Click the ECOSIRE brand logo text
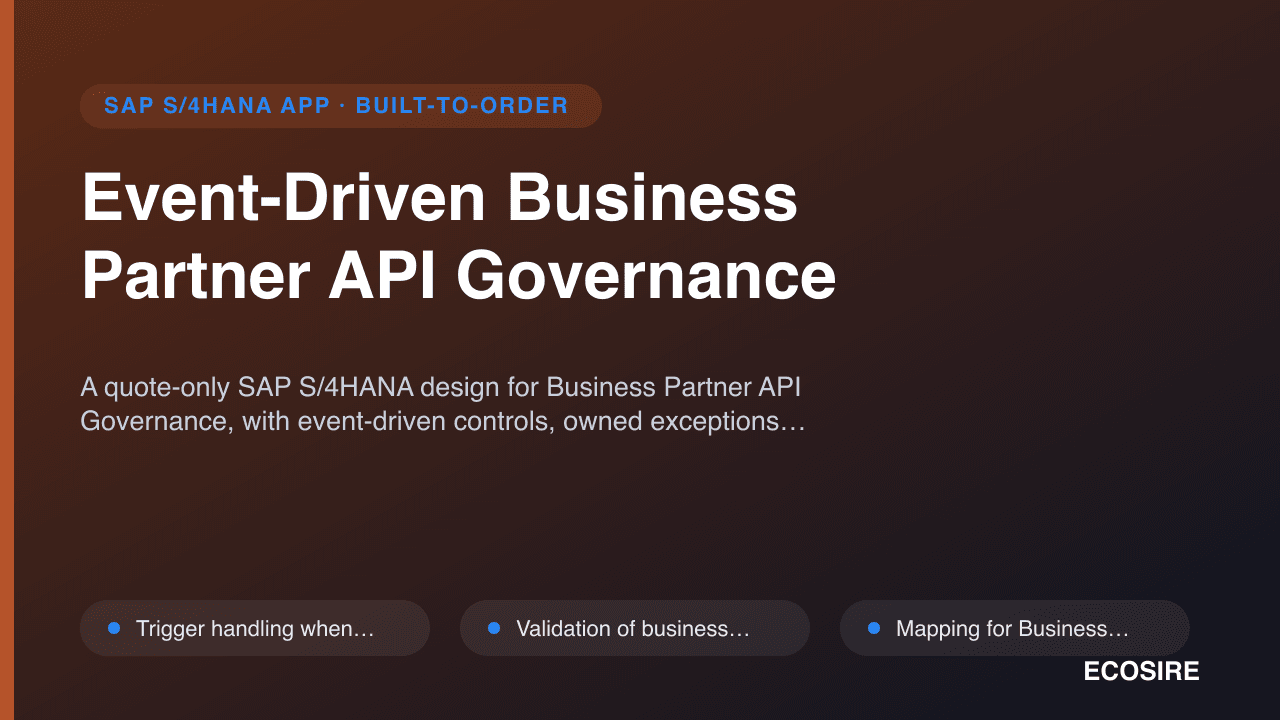Viewport: 1280px width, 720px height. (1141, 672)
